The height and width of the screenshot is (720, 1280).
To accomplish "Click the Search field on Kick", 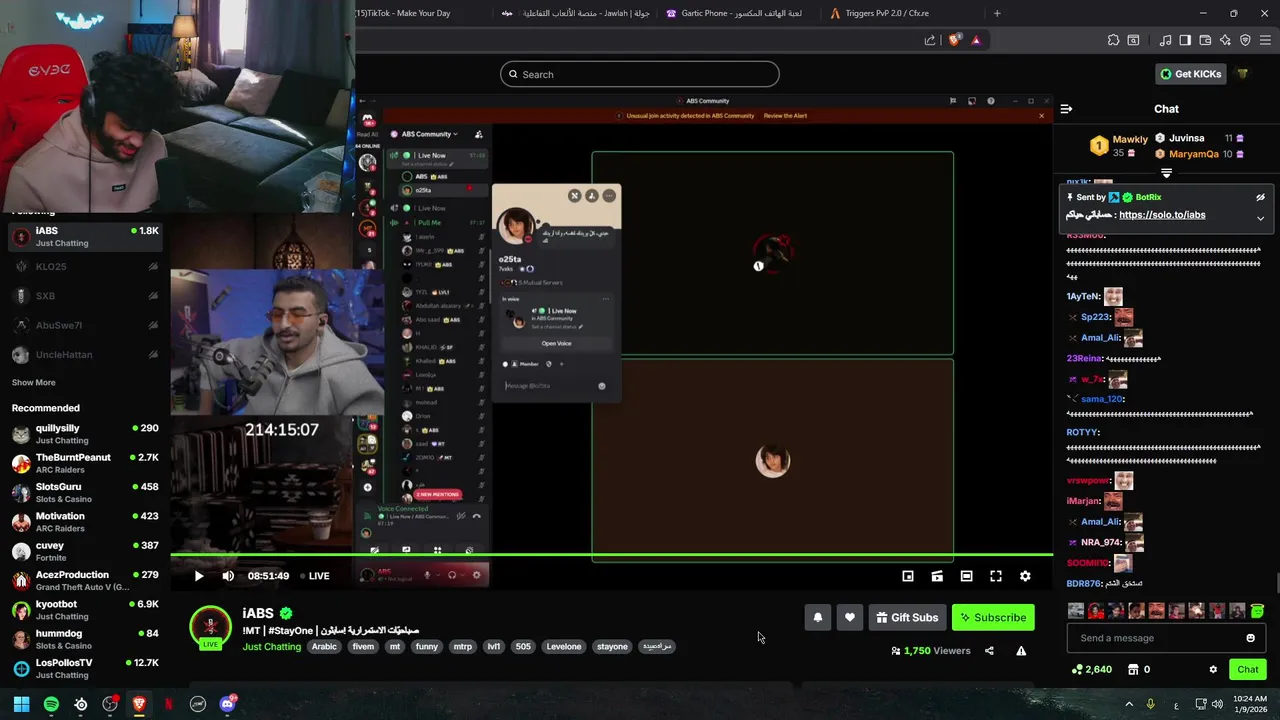I will click(x=640, y=74).
